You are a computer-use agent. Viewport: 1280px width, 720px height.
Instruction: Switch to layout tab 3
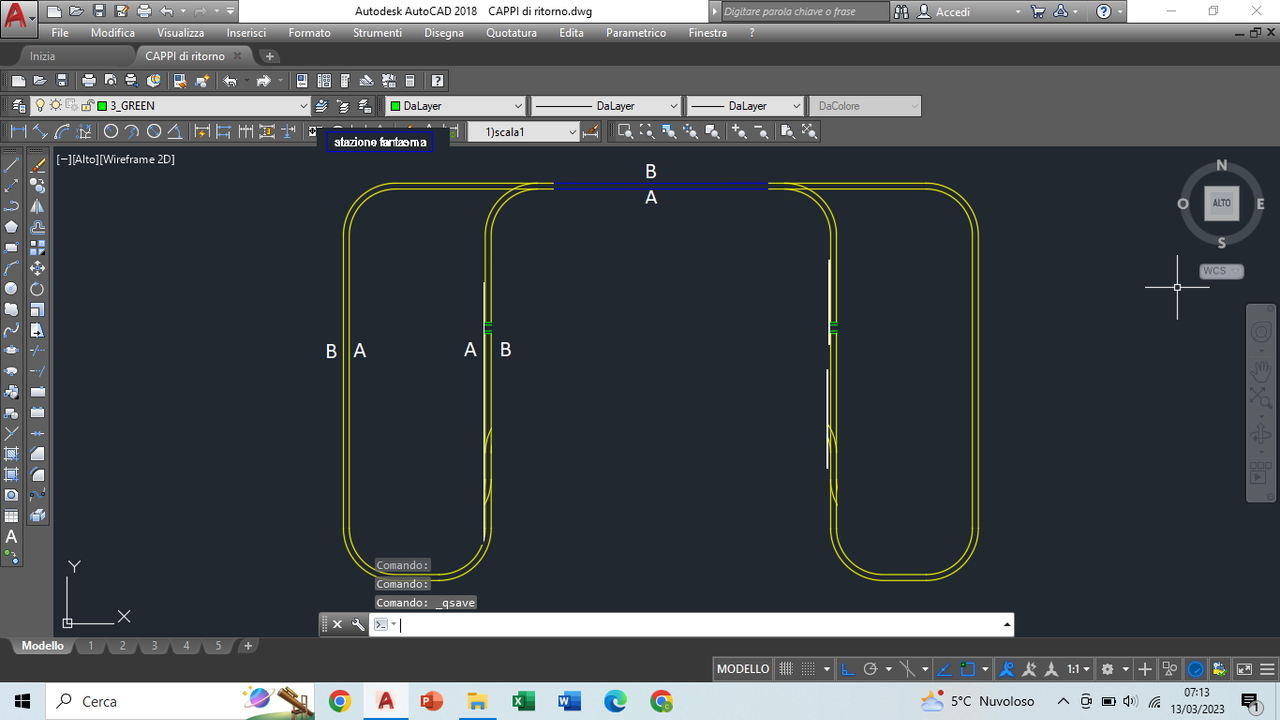[155, 646]
